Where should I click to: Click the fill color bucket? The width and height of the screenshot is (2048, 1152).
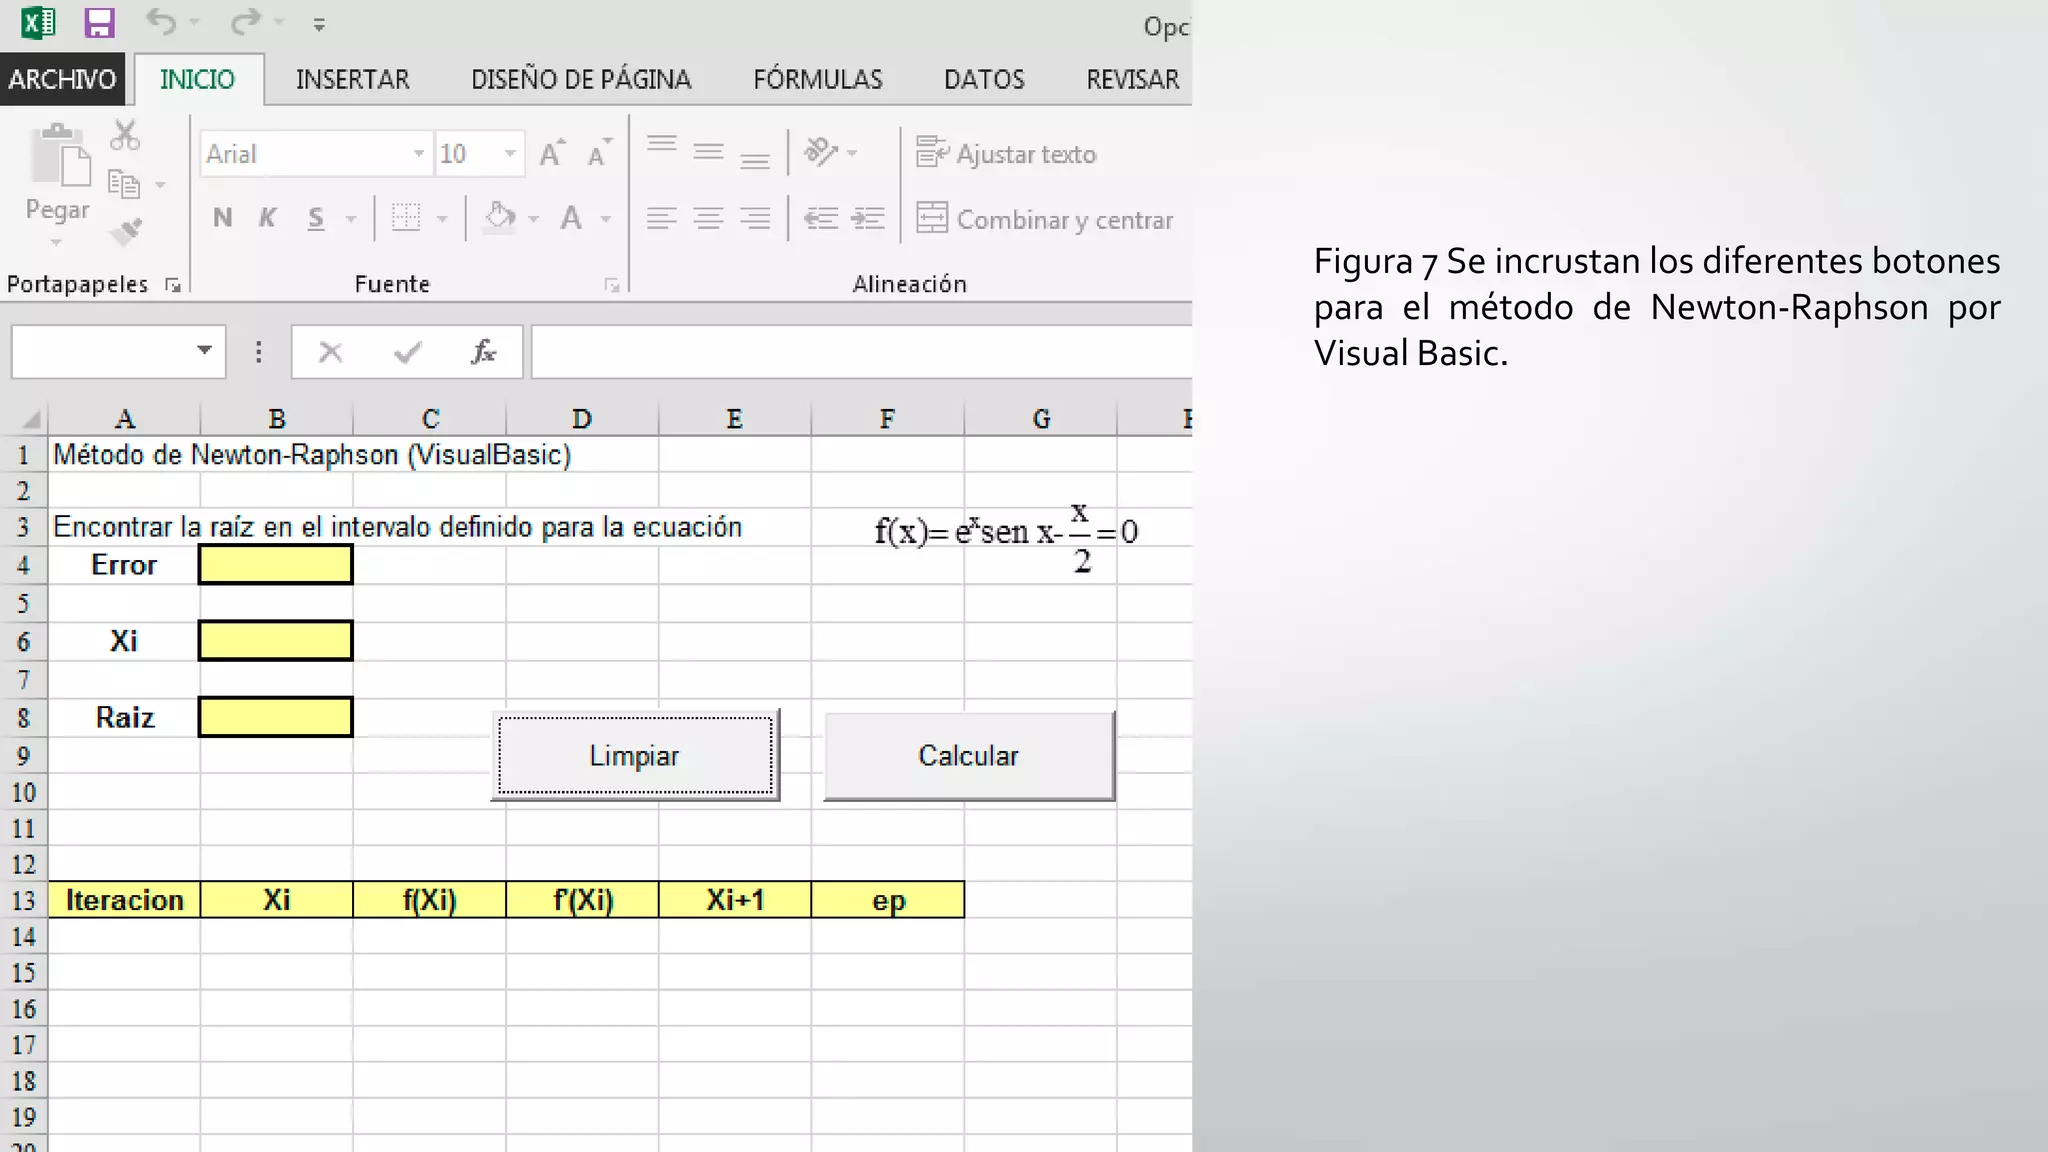point(500,217)
